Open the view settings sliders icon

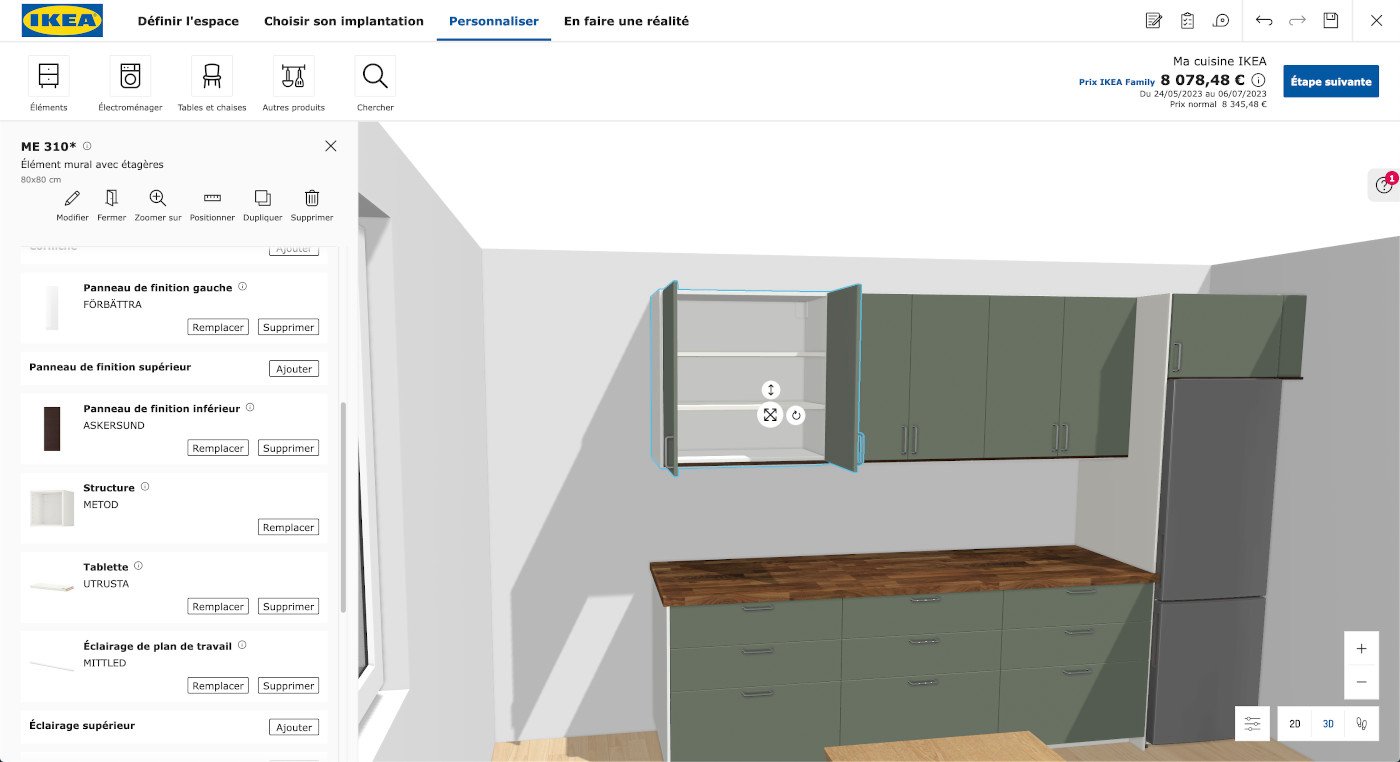pyautogui.click(x=1252, y=723)
